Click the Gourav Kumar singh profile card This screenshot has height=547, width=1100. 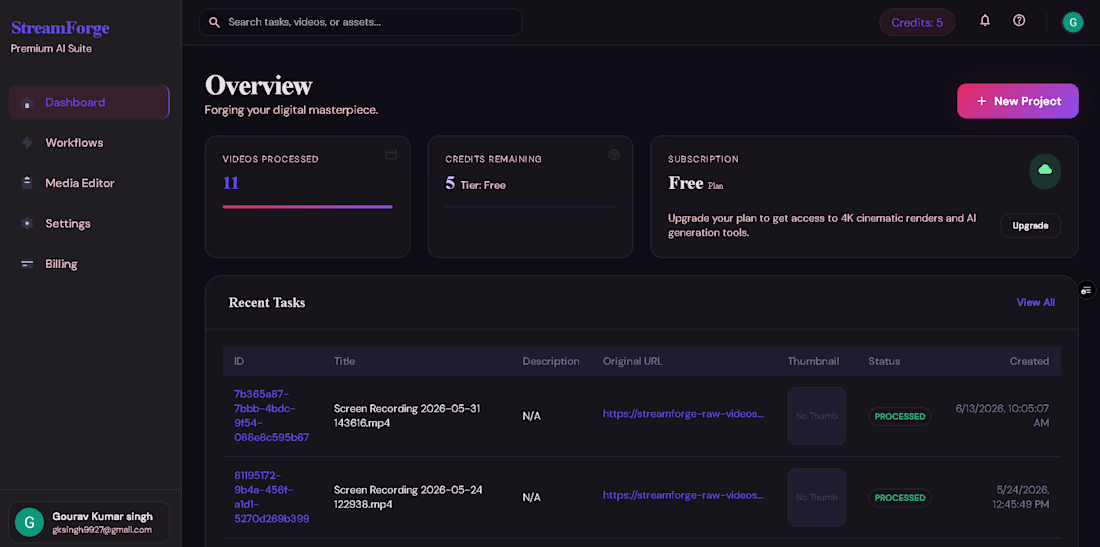point(88,522)
